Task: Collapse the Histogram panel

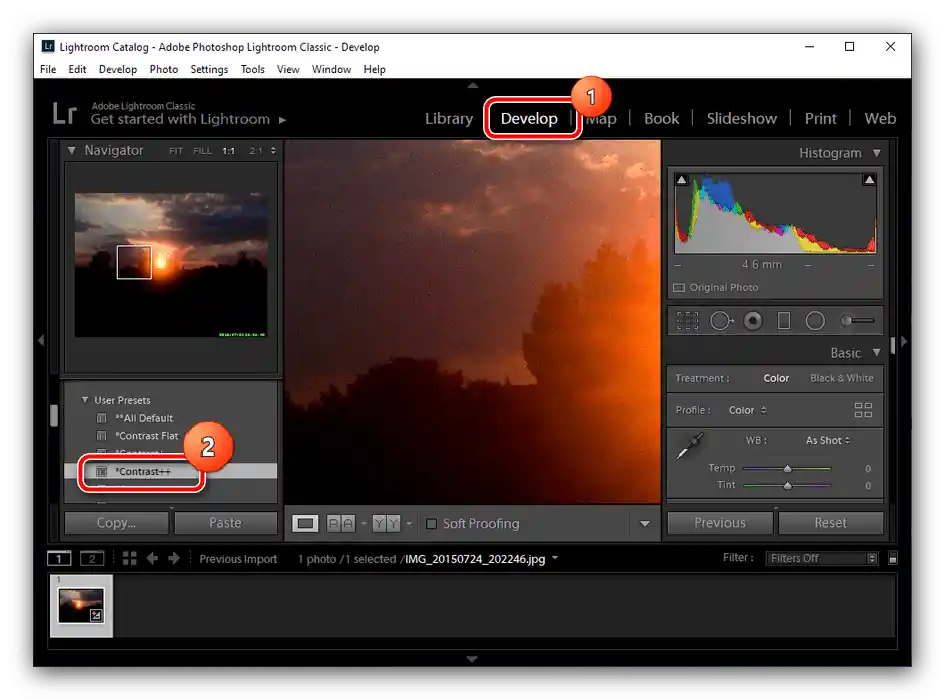Action: (876, 153)
